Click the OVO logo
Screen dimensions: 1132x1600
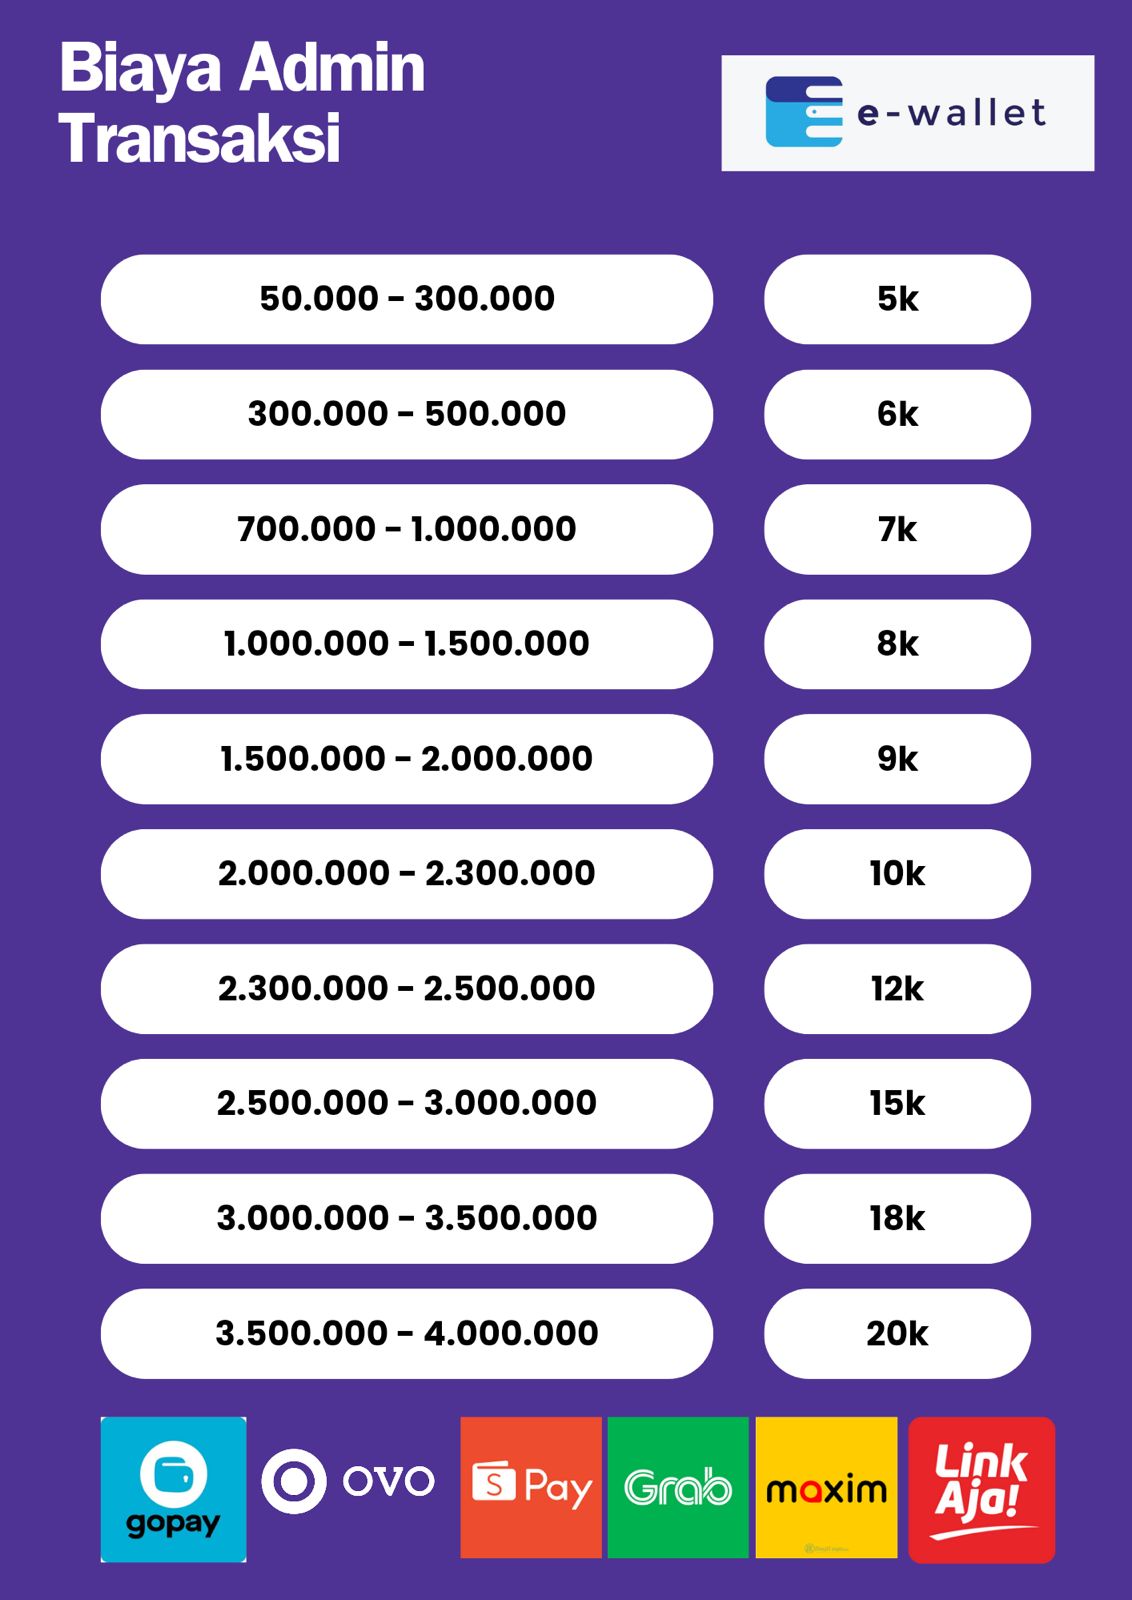tap(348, 1481)
